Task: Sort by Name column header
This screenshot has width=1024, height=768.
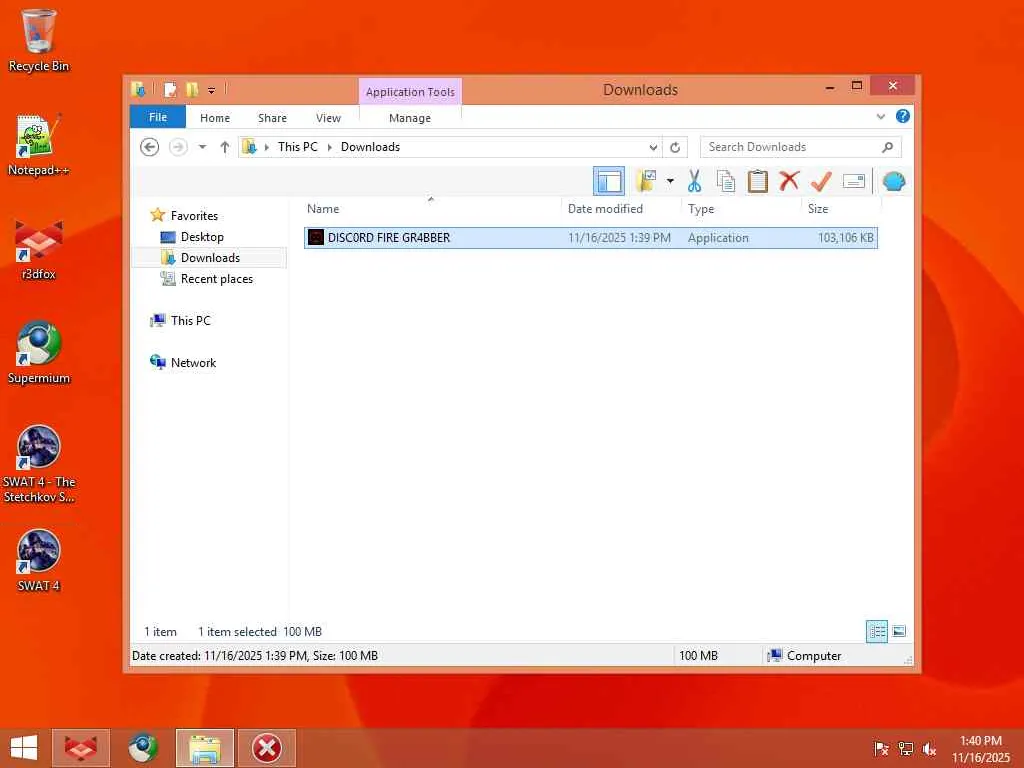Action: [x=431, y=208]
